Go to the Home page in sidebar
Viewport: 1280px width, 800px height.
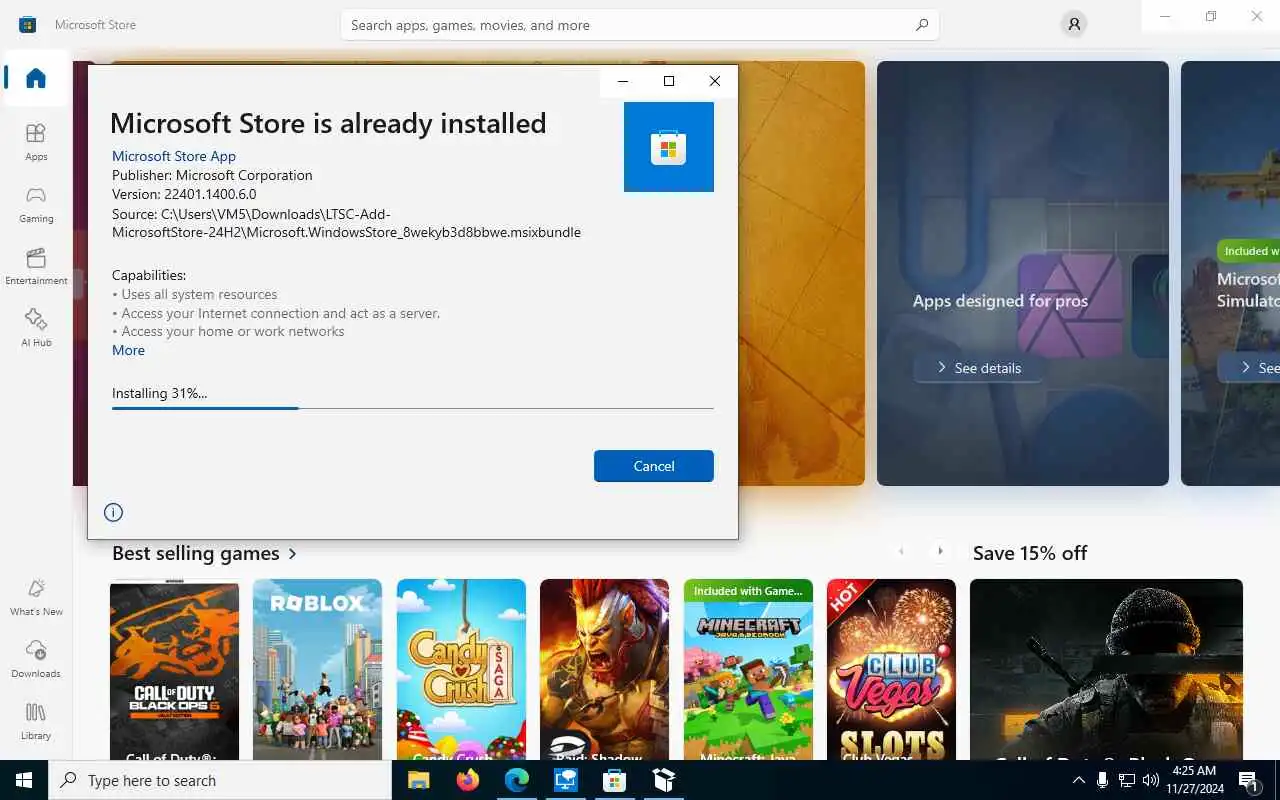[x=36, y=78]
